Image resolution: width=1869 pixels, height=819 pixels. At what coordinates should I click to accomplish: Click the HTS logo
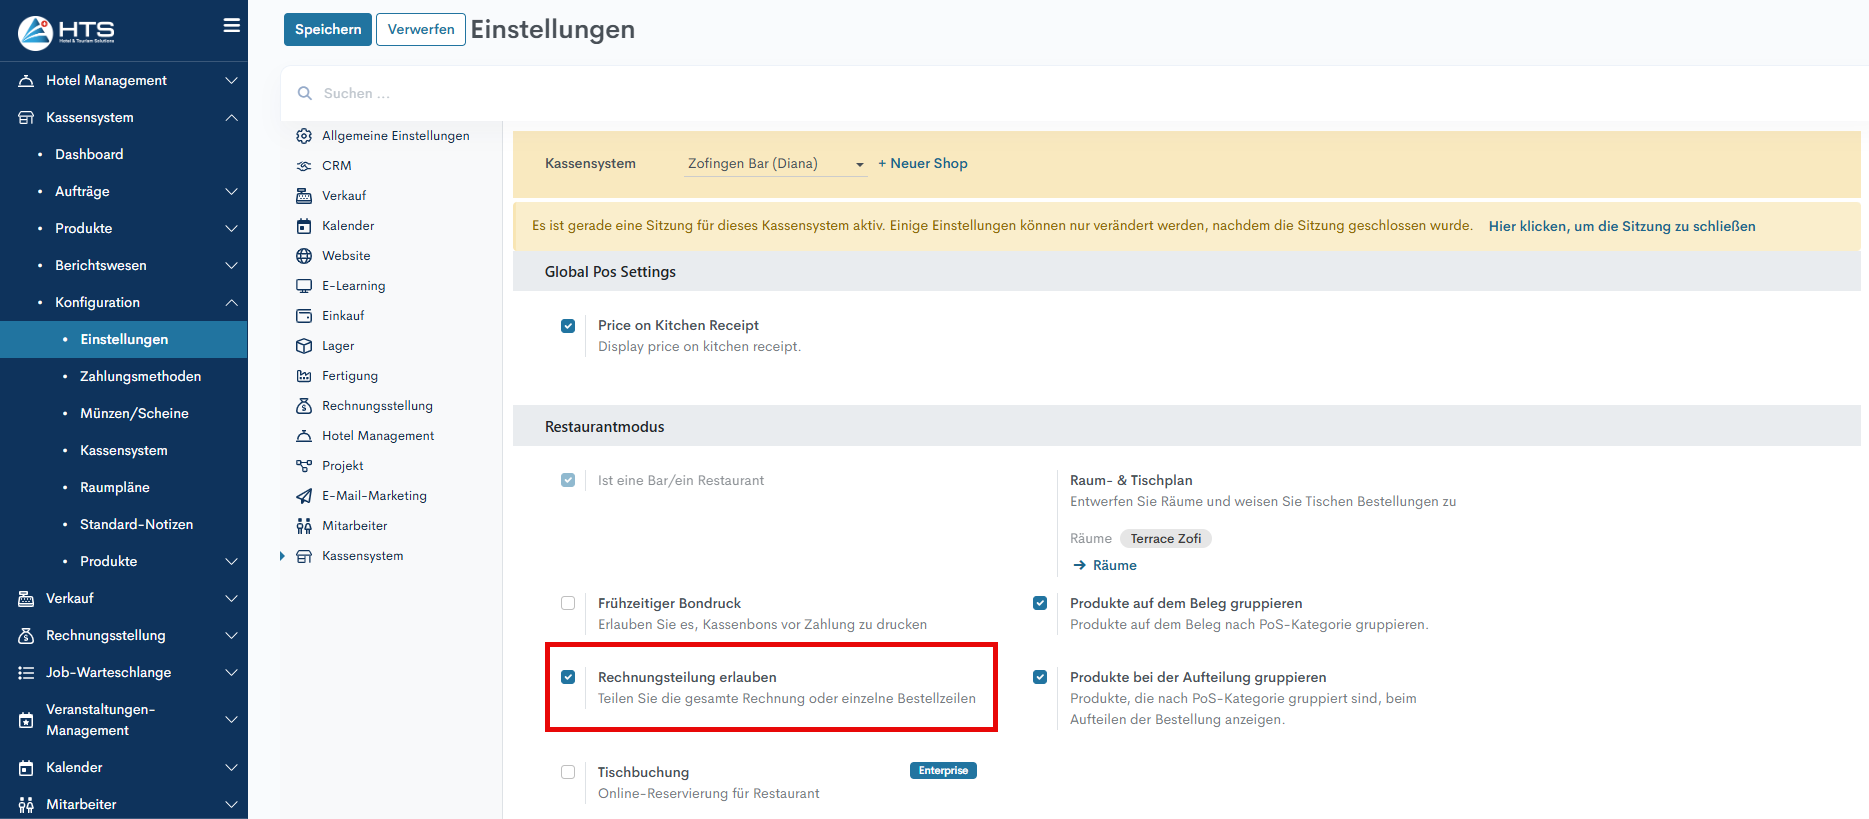click(66, 32)
